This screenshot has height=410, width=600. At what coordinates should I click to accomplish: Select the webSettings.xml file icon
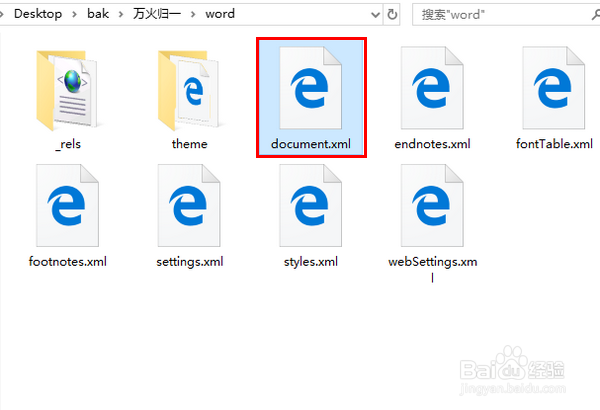(432, 206)
